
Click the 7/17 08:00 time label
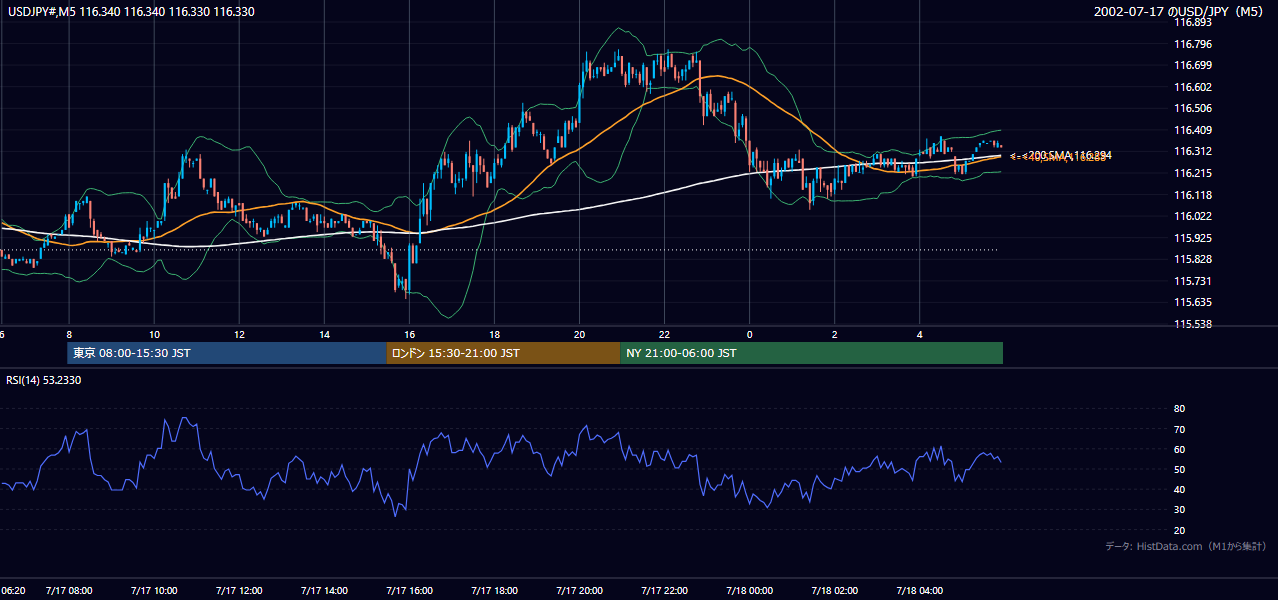coord(69,590)
